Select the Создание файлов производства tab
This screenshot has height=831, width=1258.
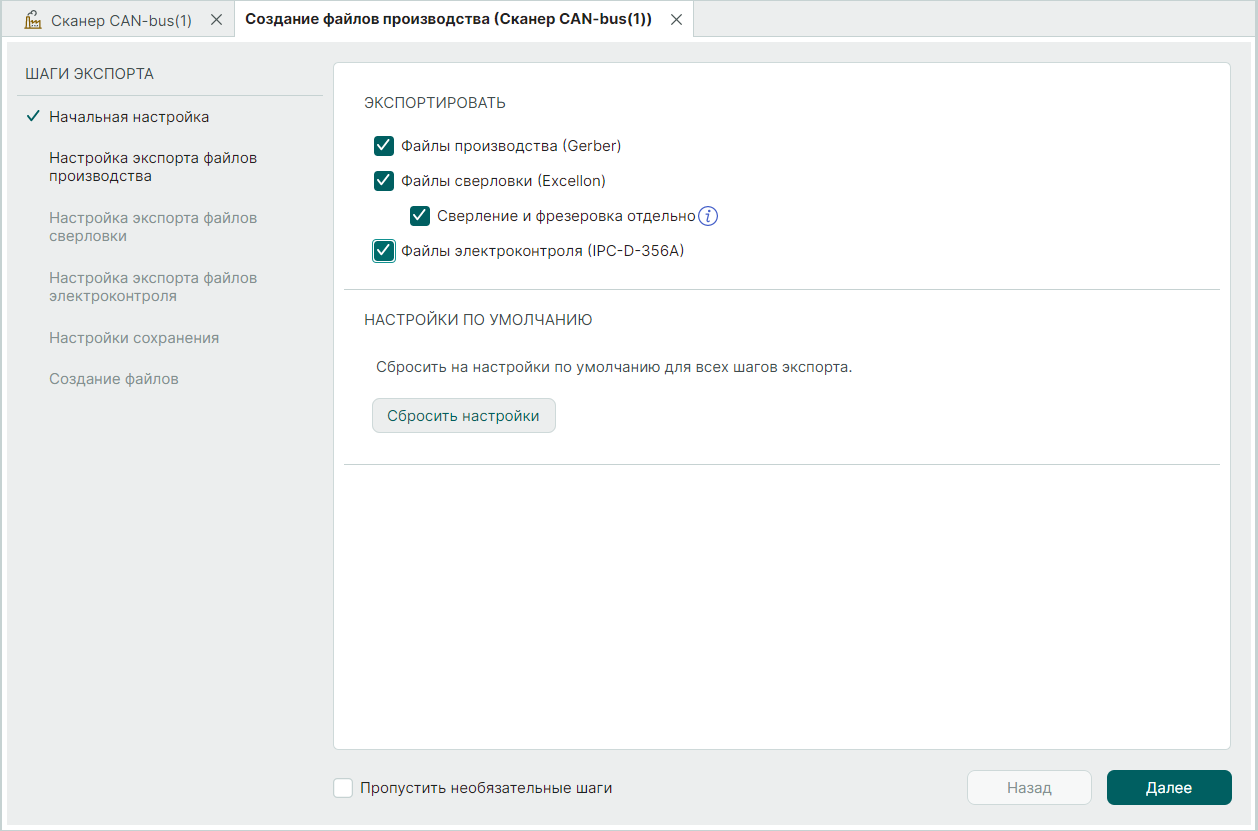click(x=448, y=20)
